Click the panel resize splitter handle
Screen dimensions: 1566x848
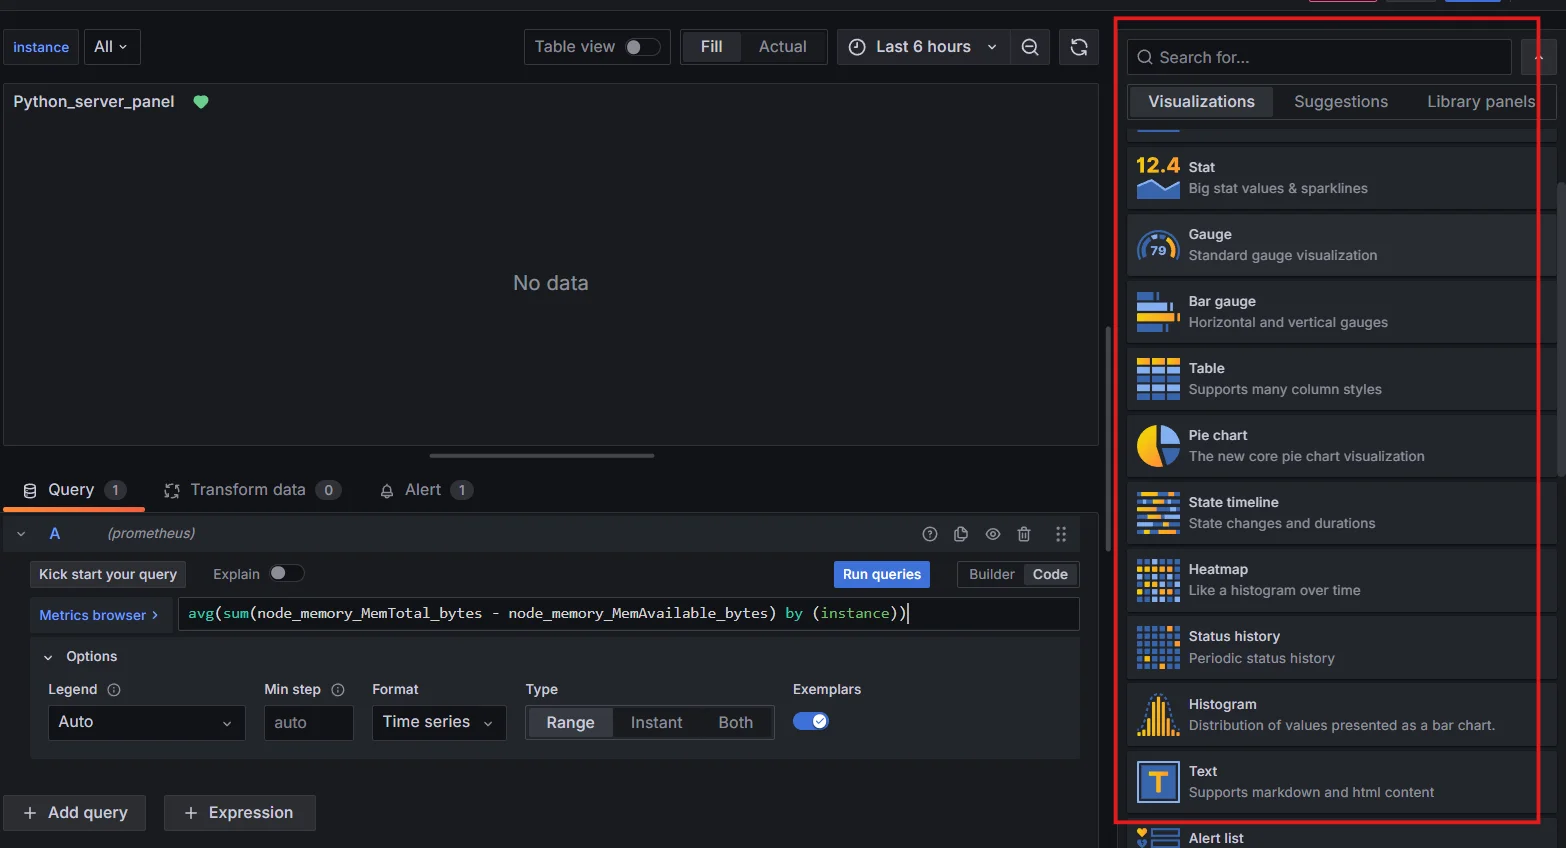tap(542, 456)
